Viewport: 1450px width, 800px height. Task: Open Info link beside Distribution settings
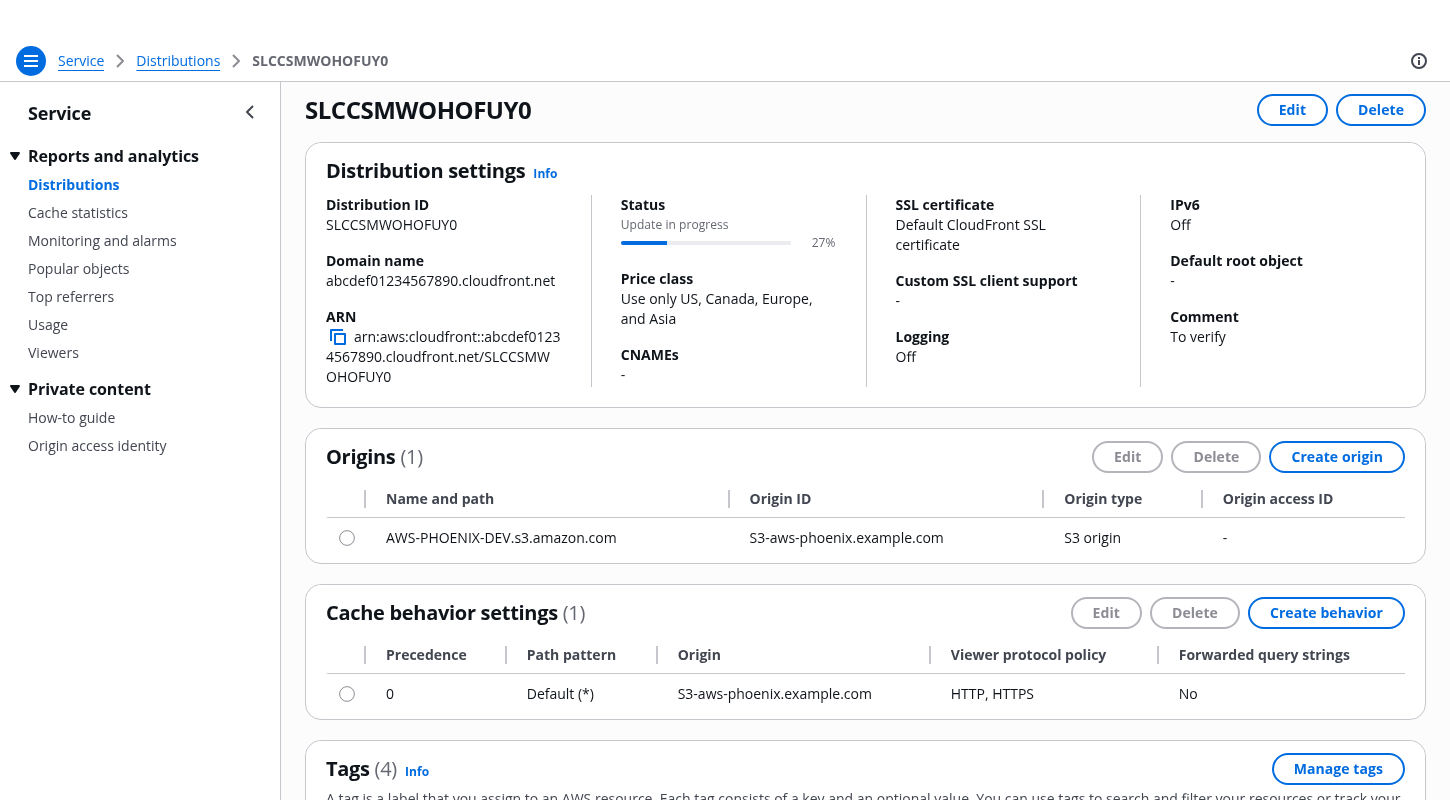pos(545,173)
